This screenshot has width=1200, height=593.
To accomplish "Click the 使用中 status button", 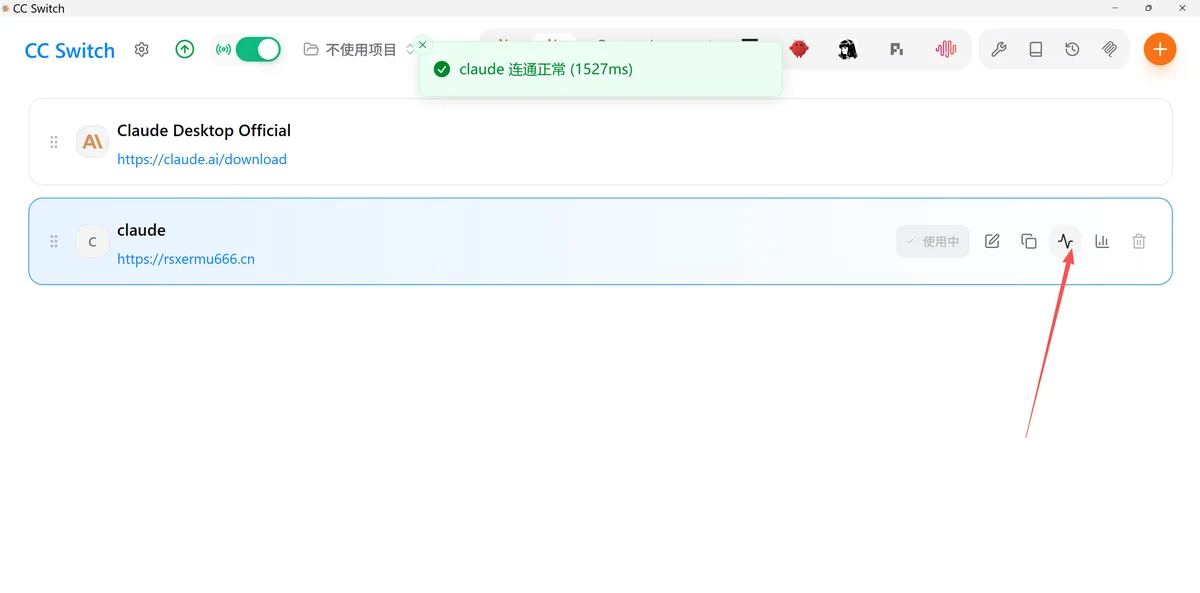I will click(933, 241).
